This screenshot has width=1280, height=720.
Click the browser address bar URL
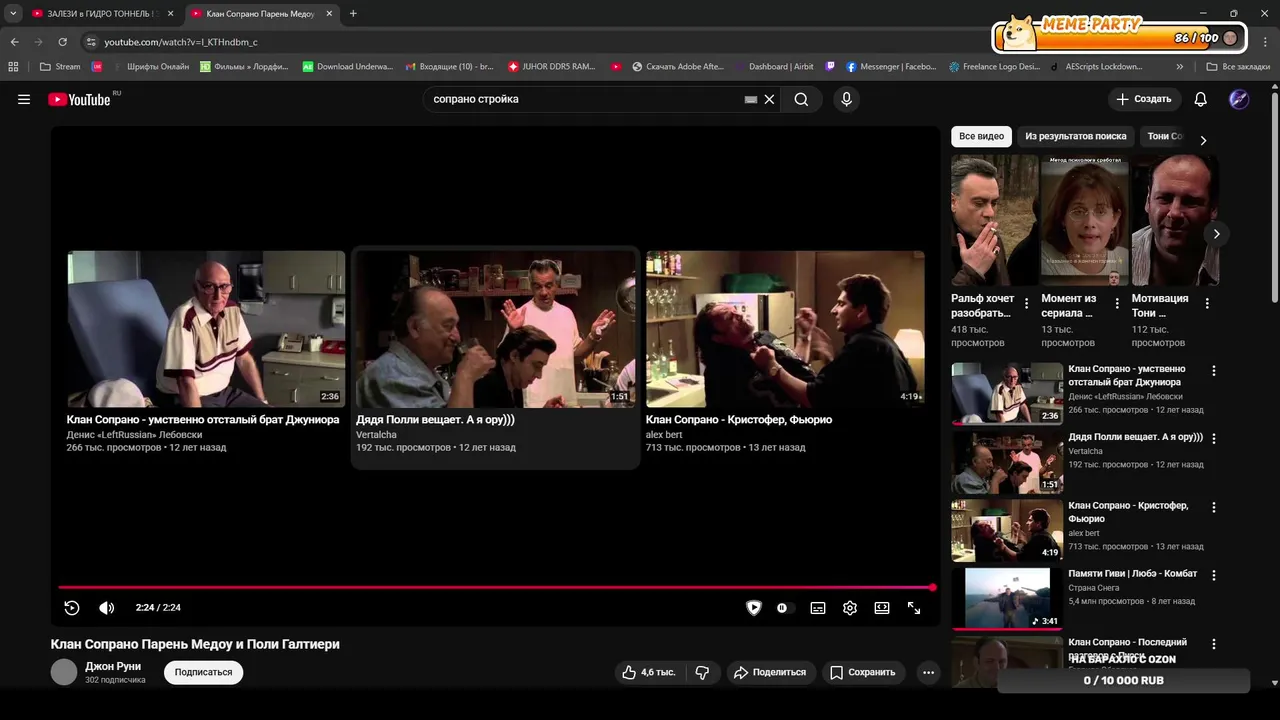181,42
